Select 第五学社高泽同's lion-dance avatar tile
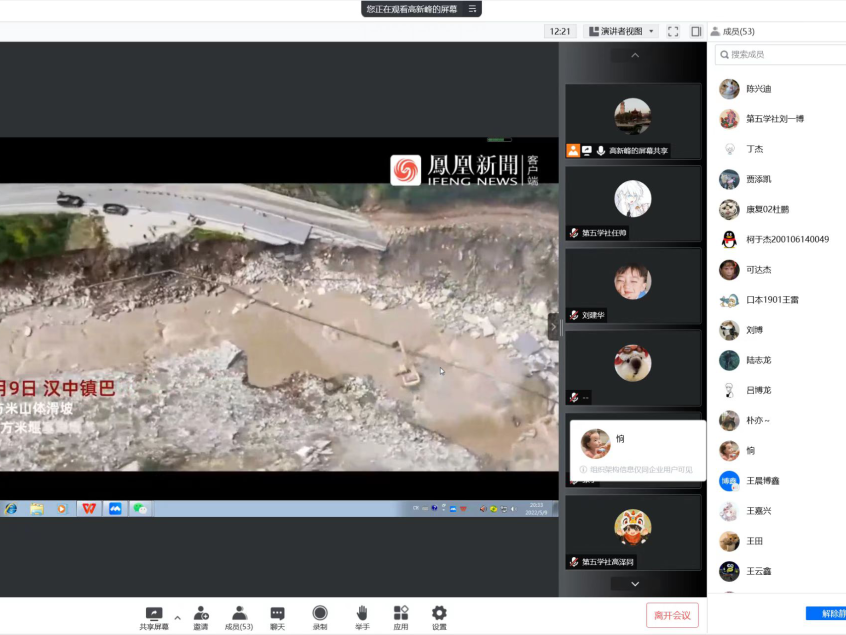 click(x=633, y=532)
